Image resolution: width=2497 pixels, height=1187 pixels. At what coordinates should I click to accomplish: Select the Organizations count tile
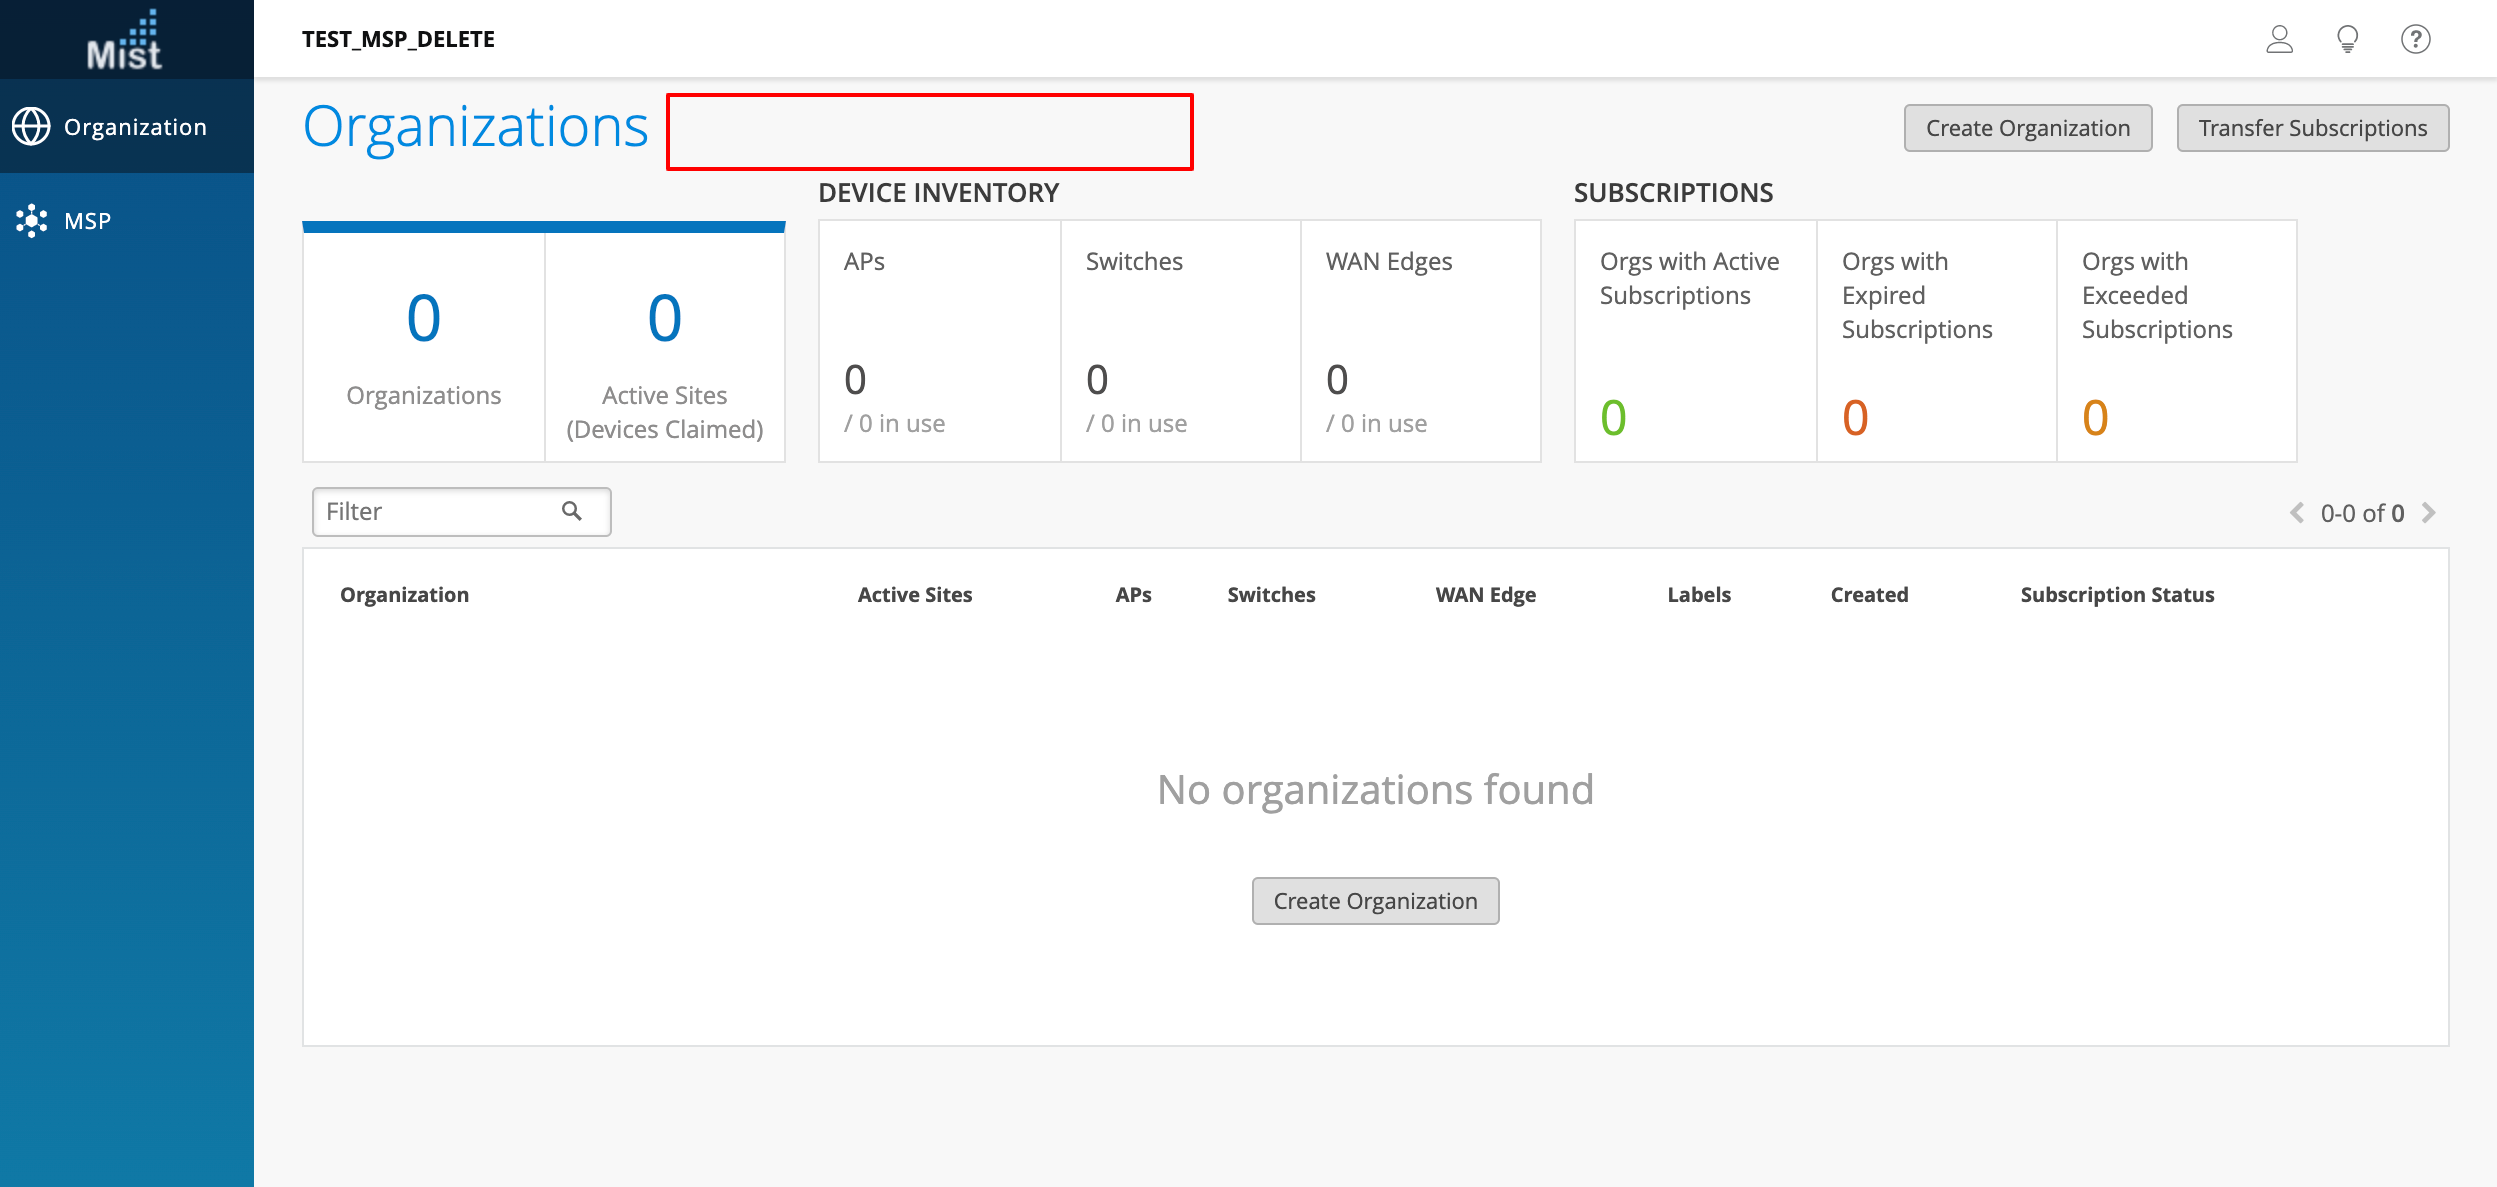click(x=424, y=346)
